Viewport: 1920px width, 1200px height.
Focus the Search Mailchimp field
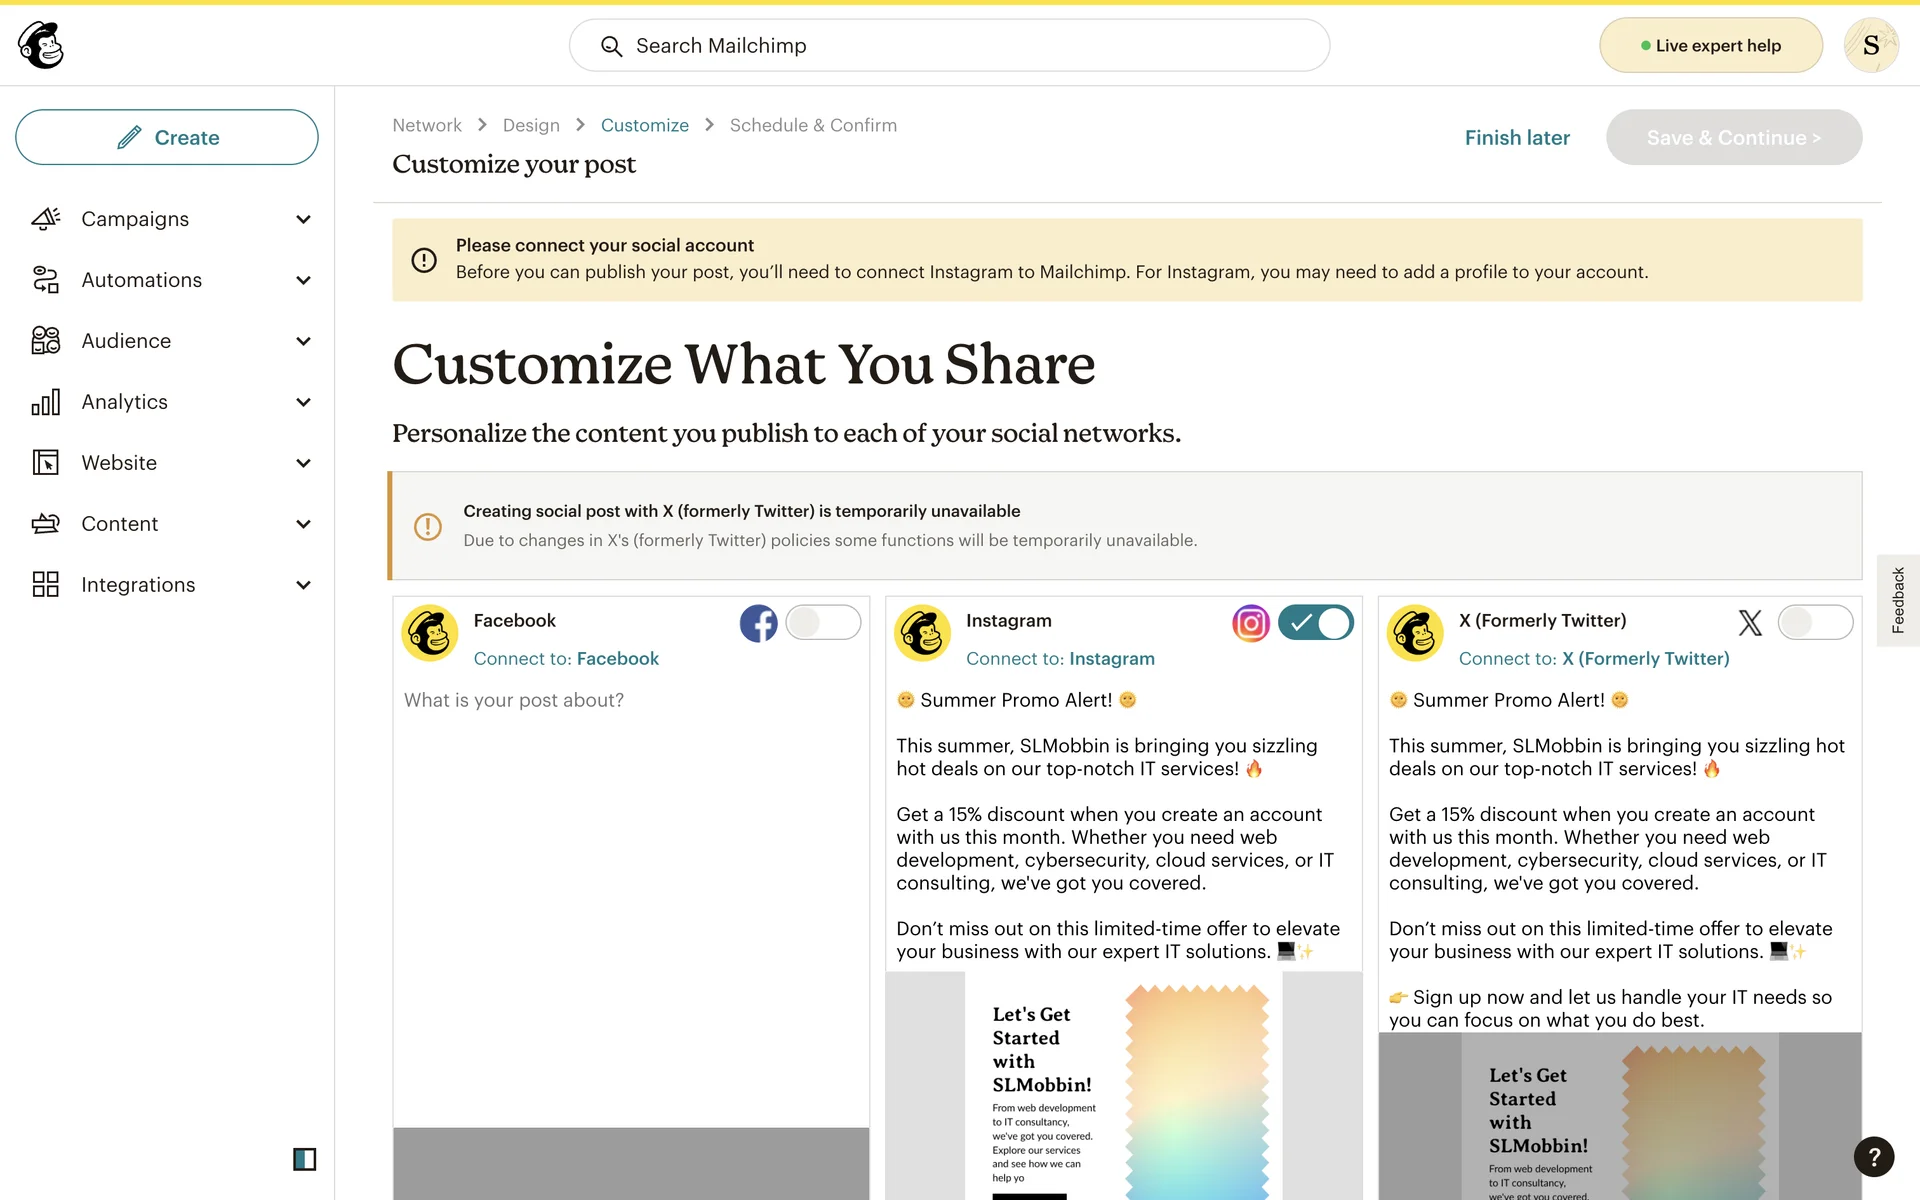pos(948,46)
